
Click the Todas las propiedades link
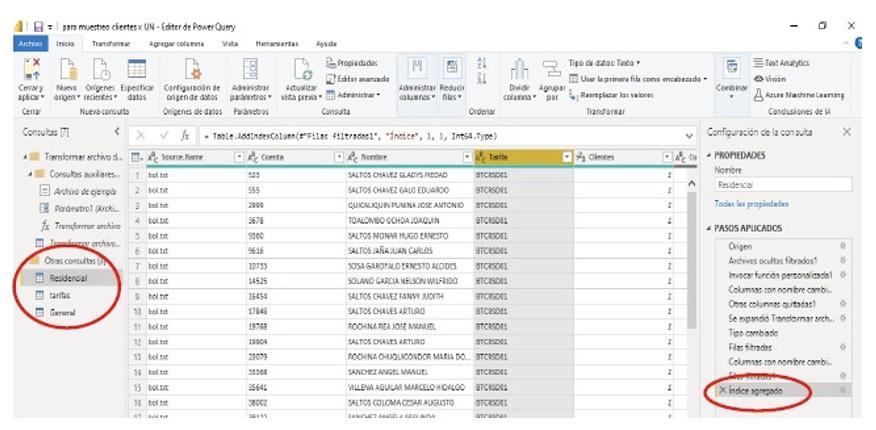point(751,203)
